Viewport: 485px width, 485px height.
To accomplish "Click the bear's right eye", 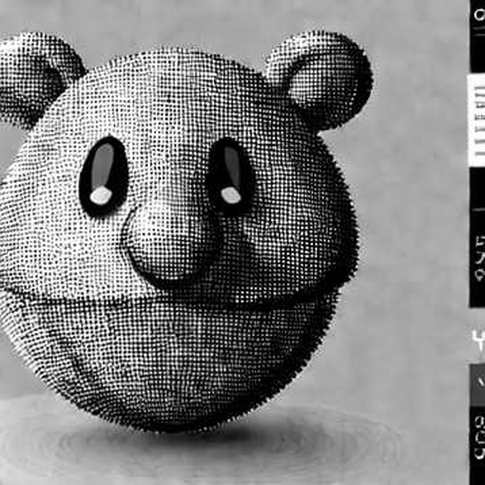I will pyautogui.click(x=230, y=177).
